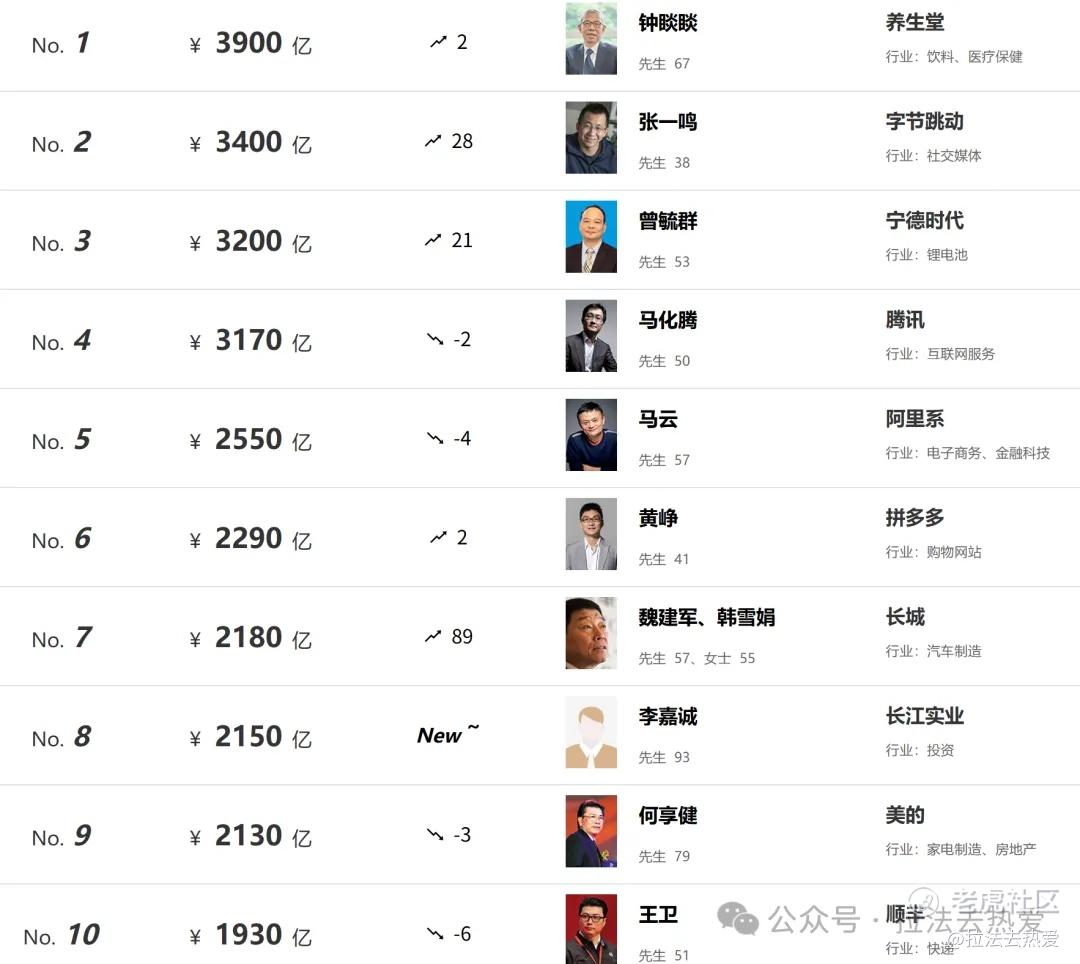
Task: Click the upward trend arrow with 89
Action: click(433, 636)
